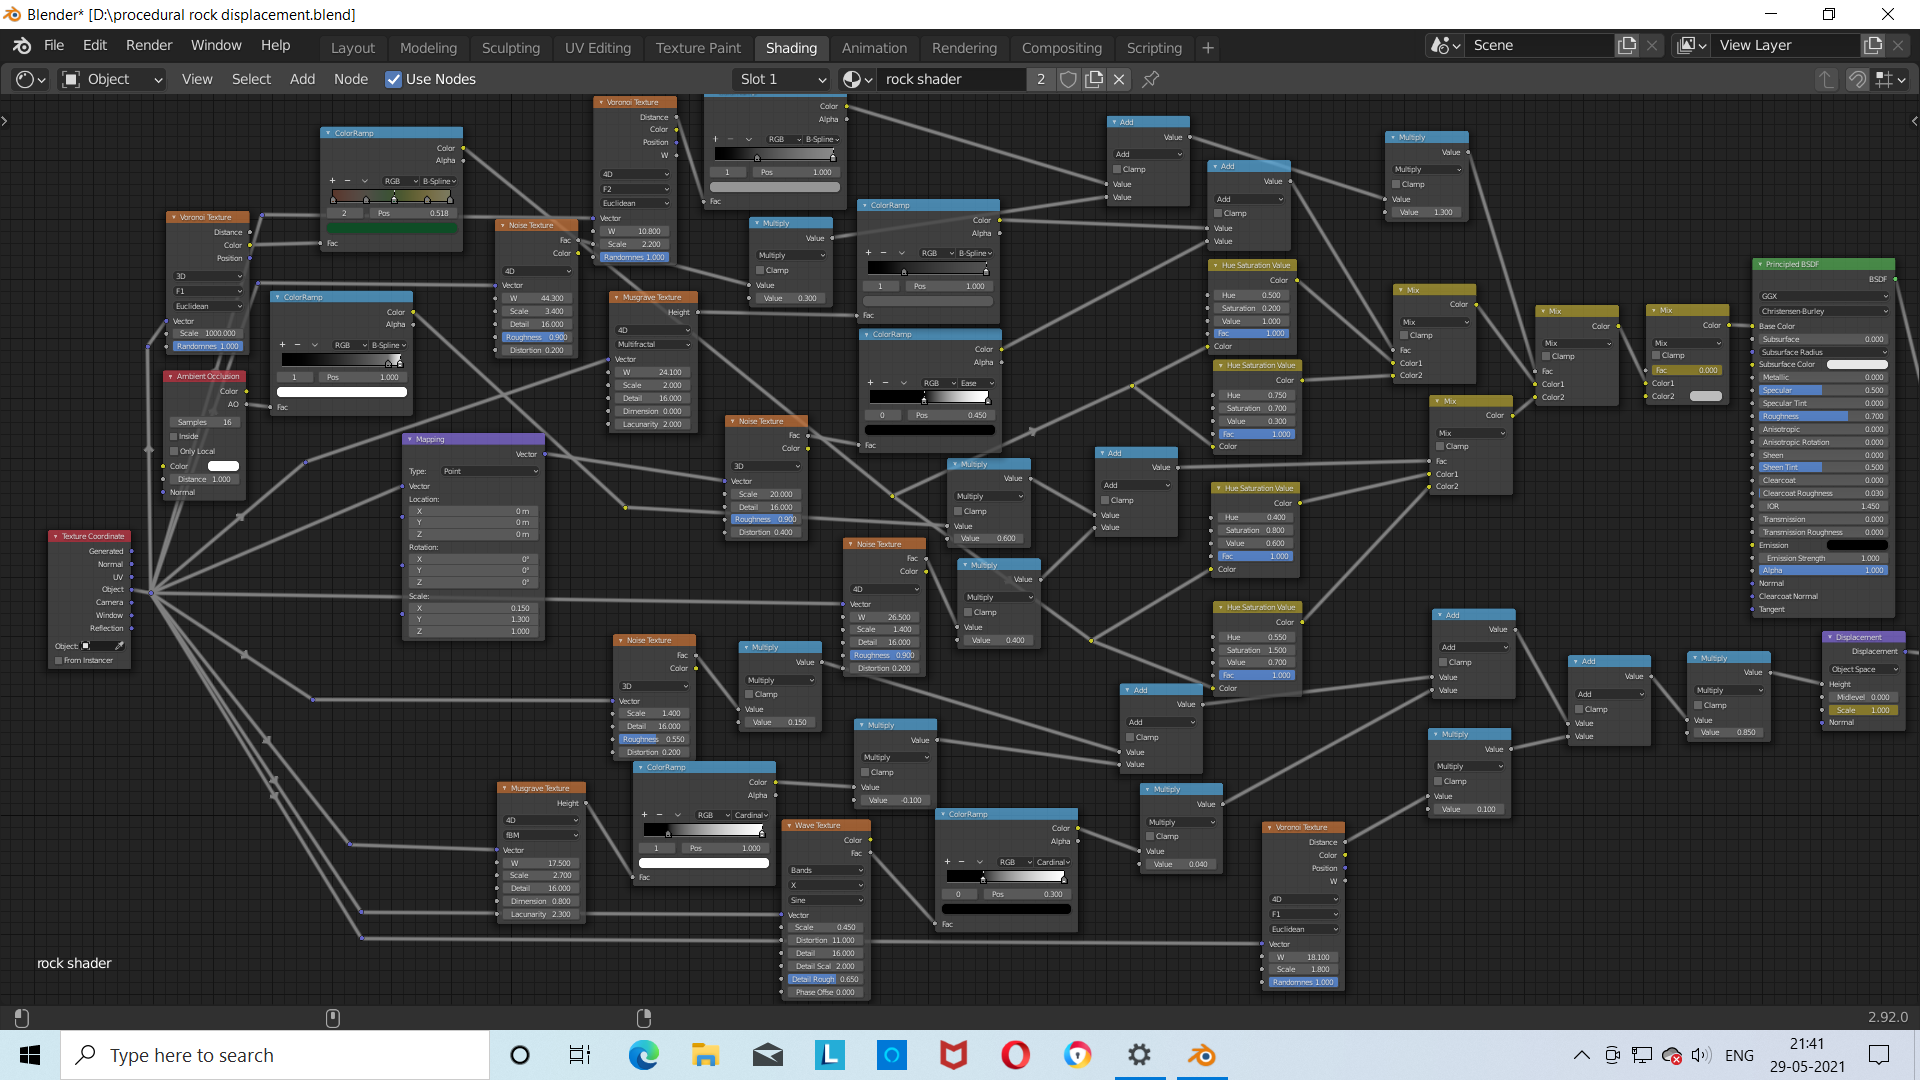This screenshot has height=1080, width=1920.
Task: Add a new view layer icon
Action: pyautogui.click(x=1873, y=45)
